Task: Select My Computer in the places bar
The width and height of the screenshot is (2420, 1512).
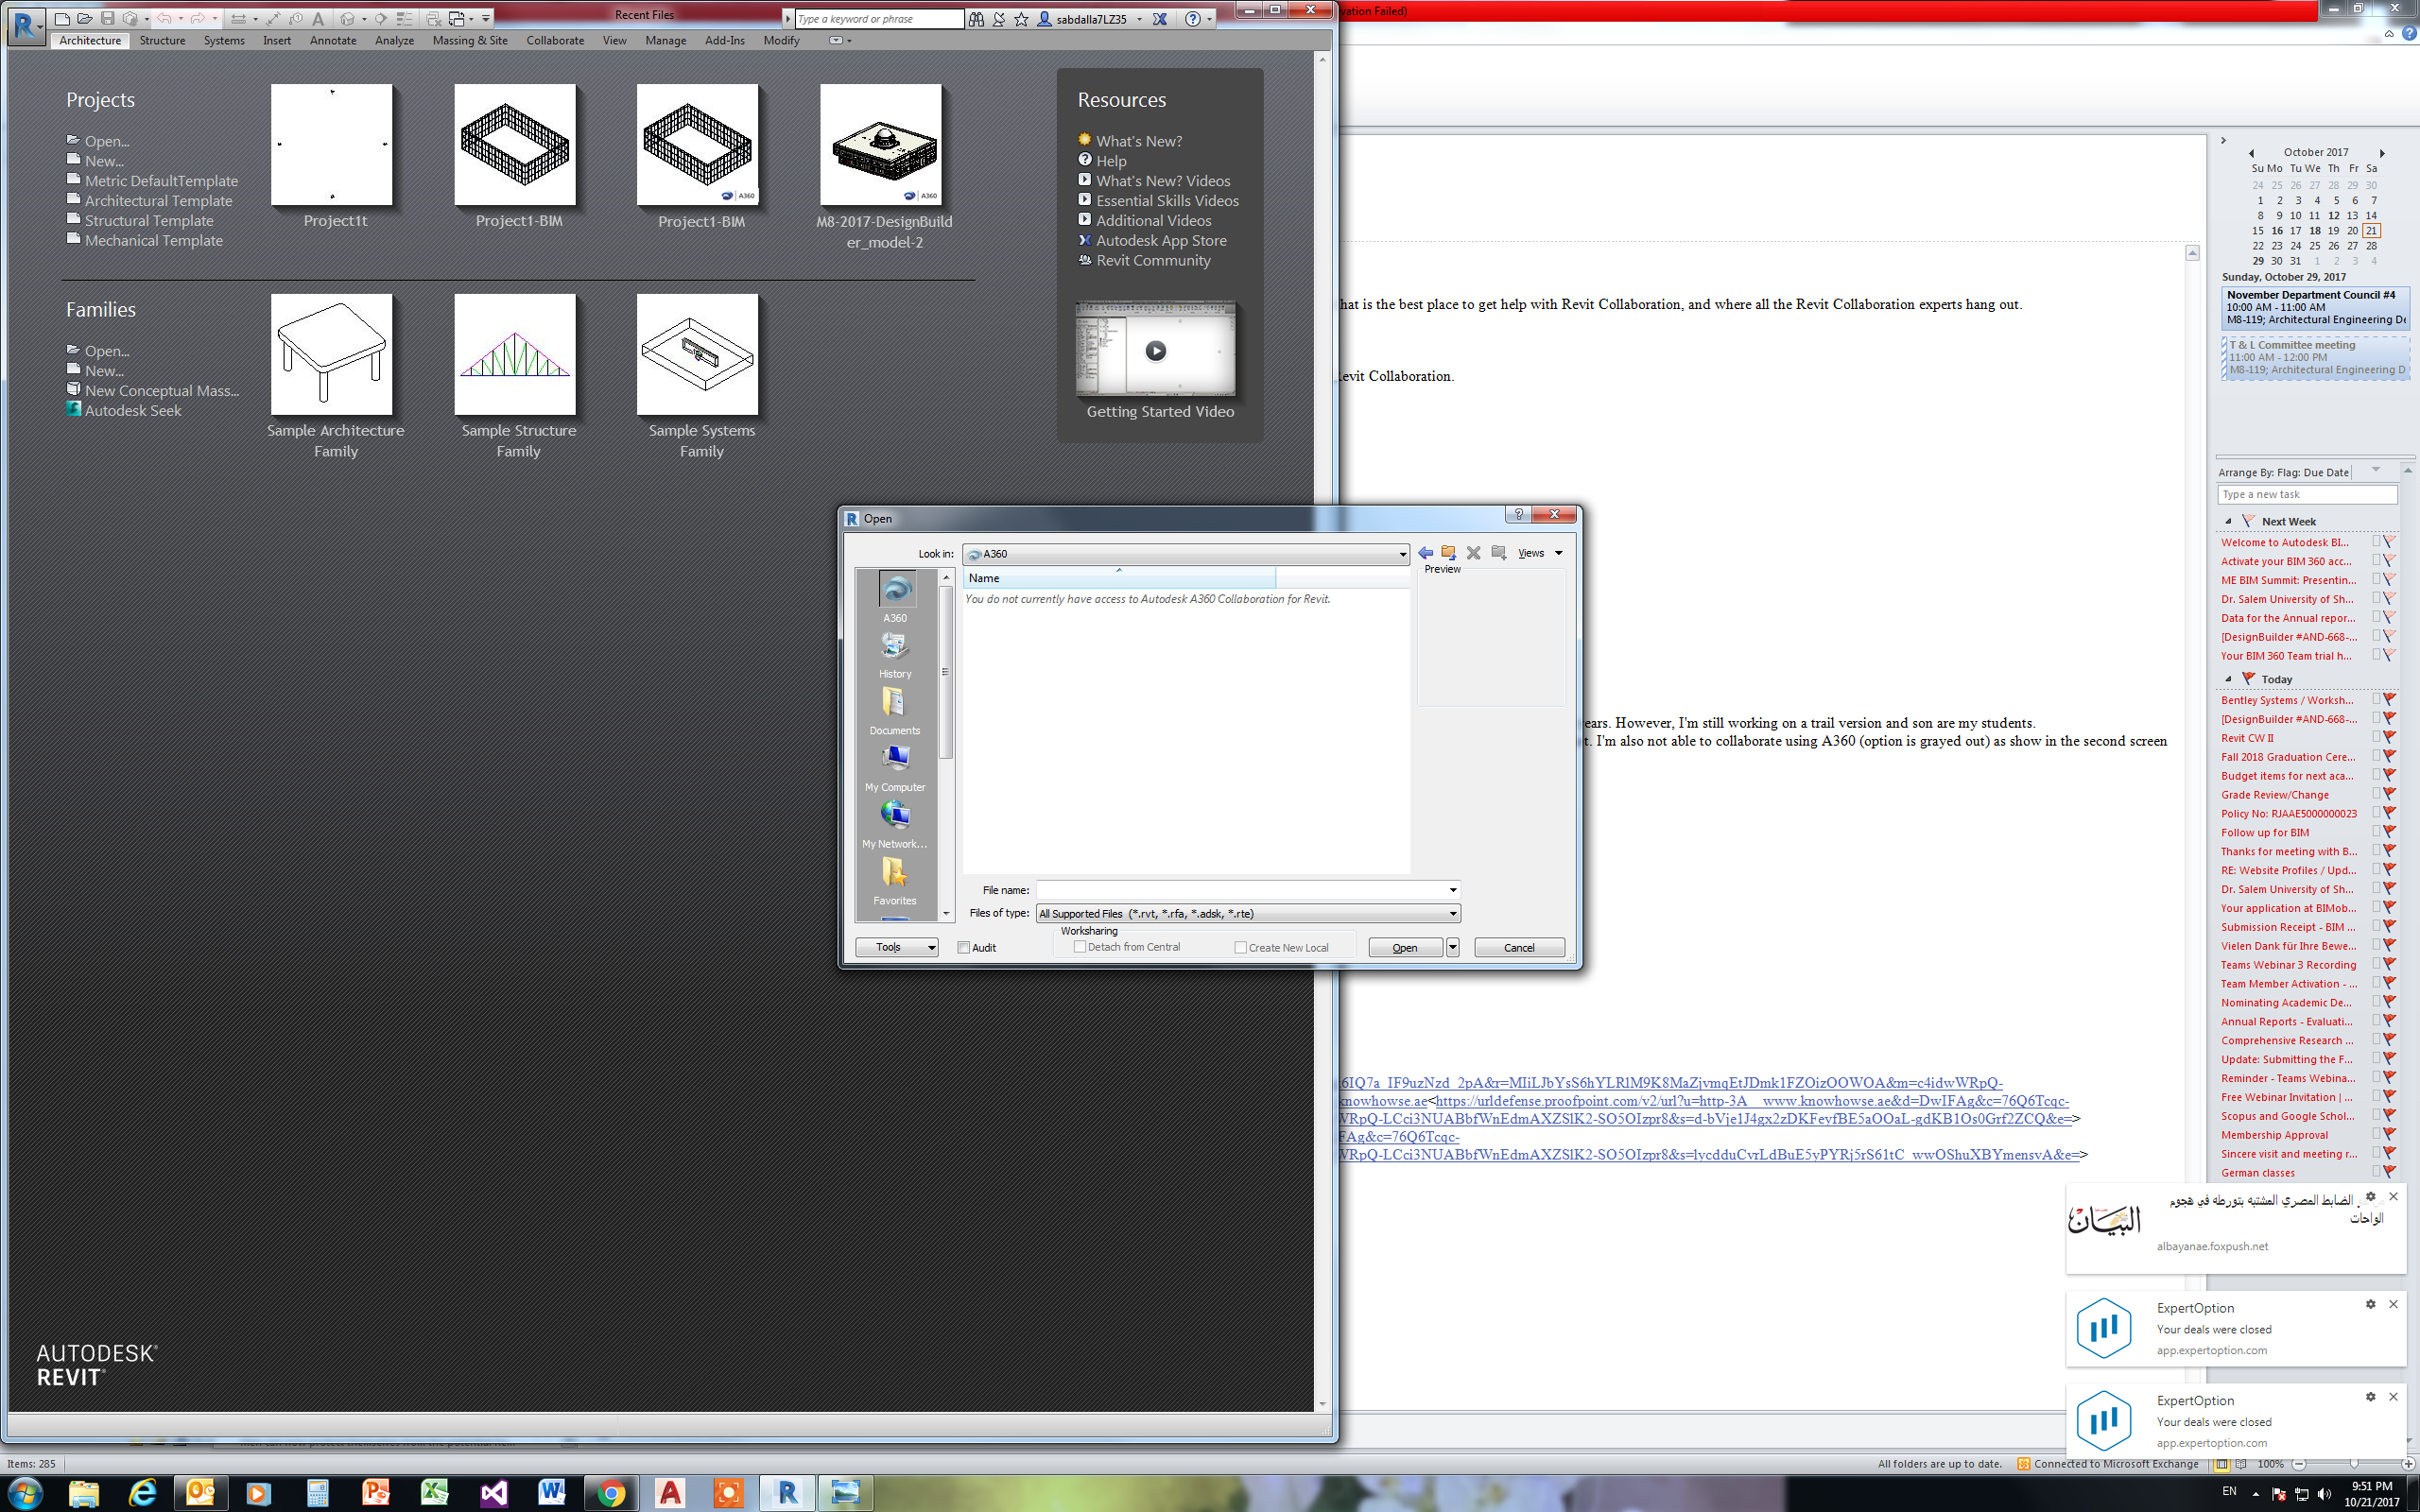Action: 895,768
